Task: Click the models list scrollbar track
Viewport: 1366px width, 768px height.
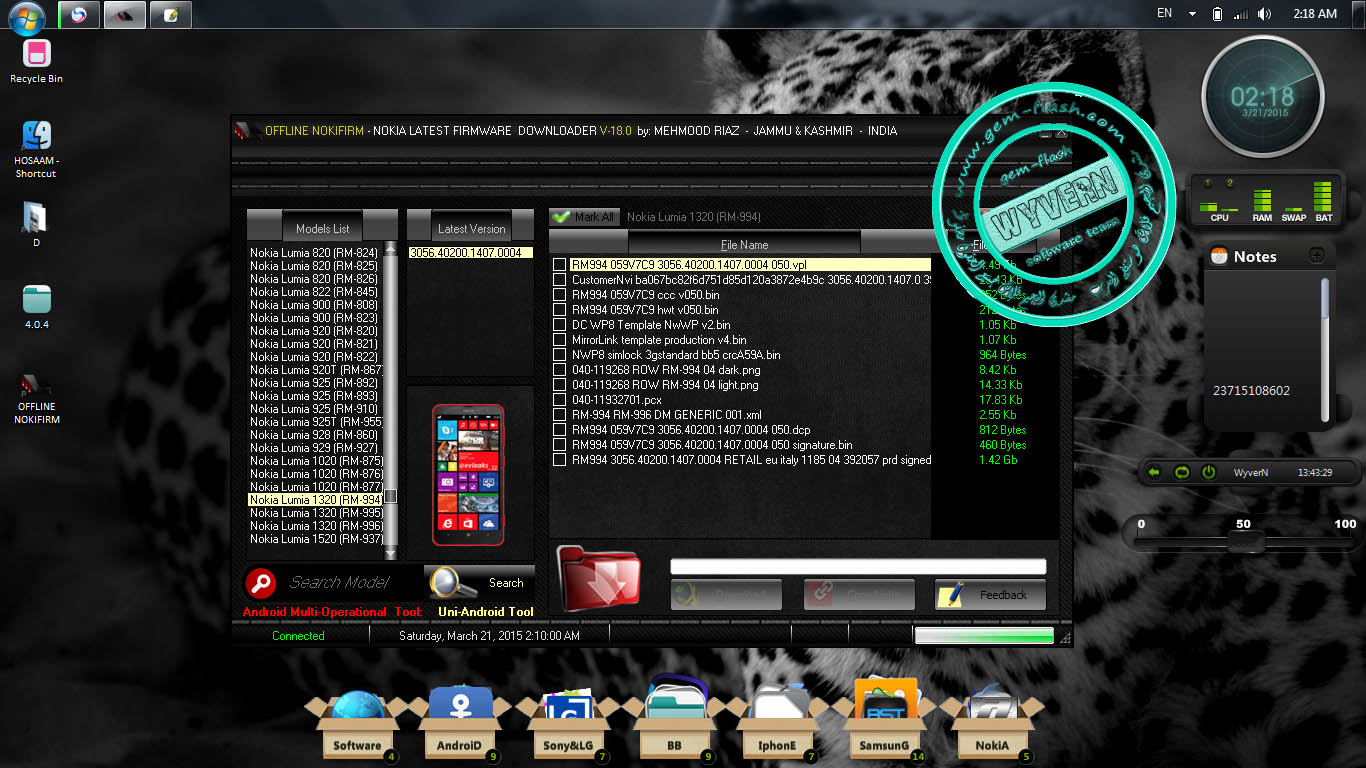Action: coord(391,400)
